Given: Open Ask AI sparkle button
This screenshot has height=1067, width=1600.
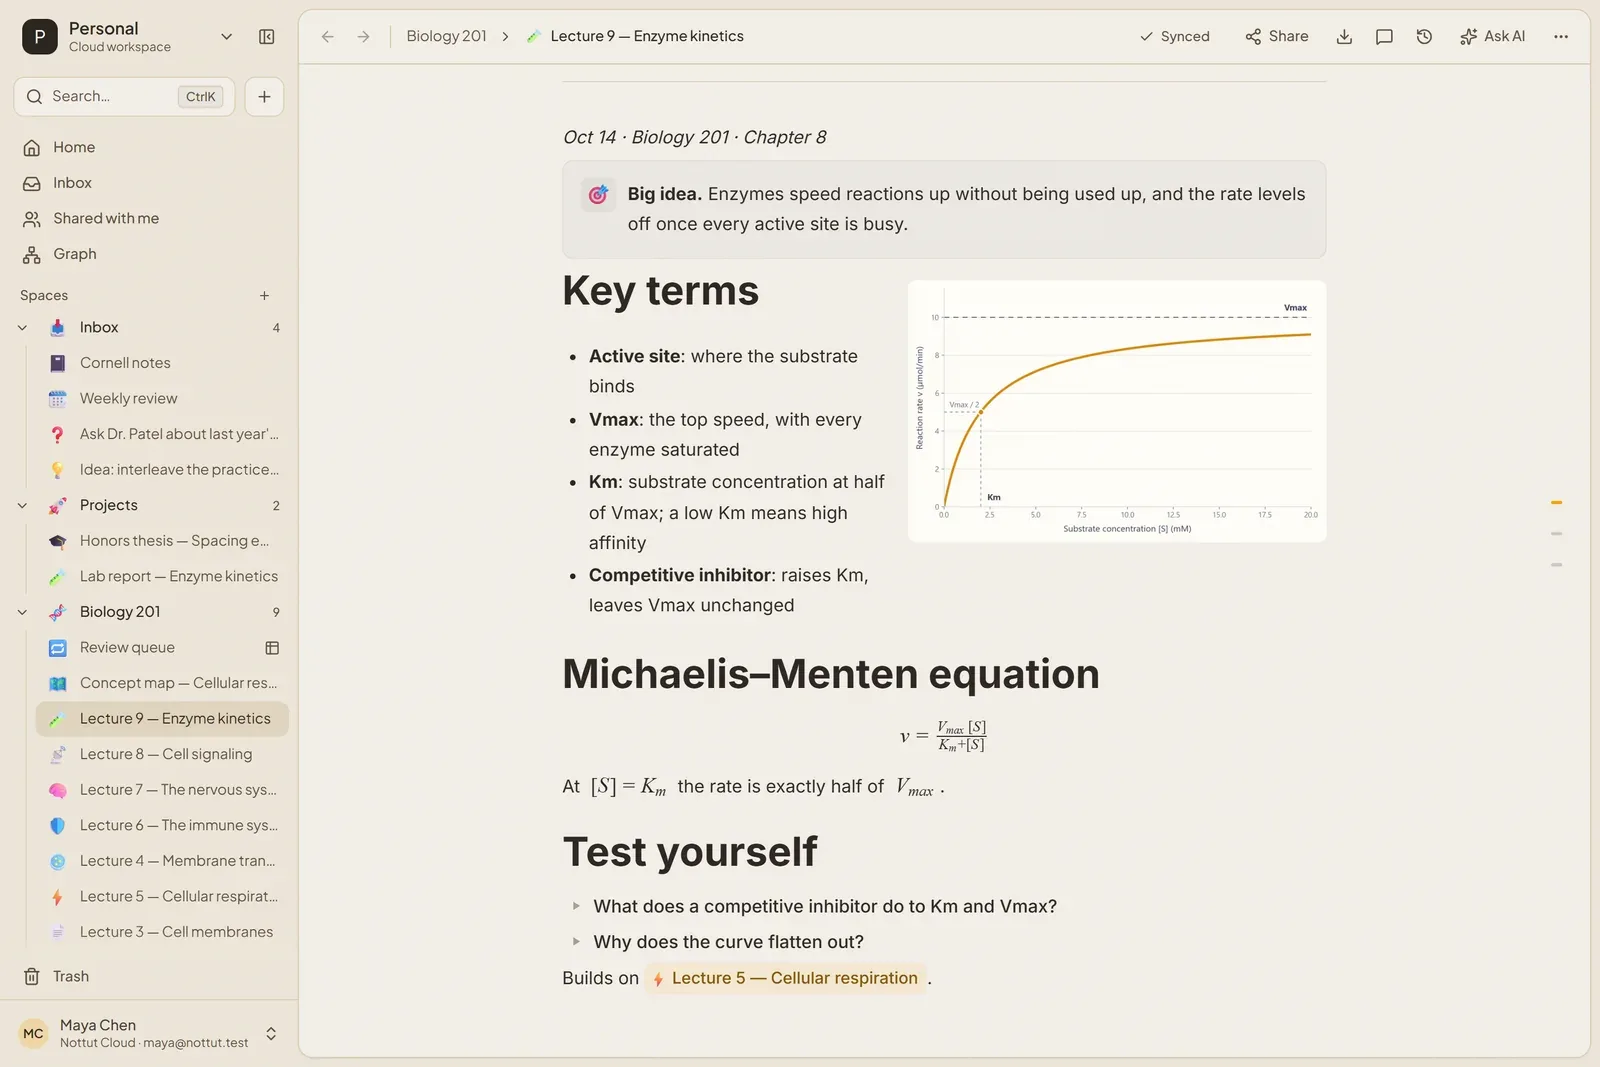Looking at the screenshot, I should [1492, 37].
